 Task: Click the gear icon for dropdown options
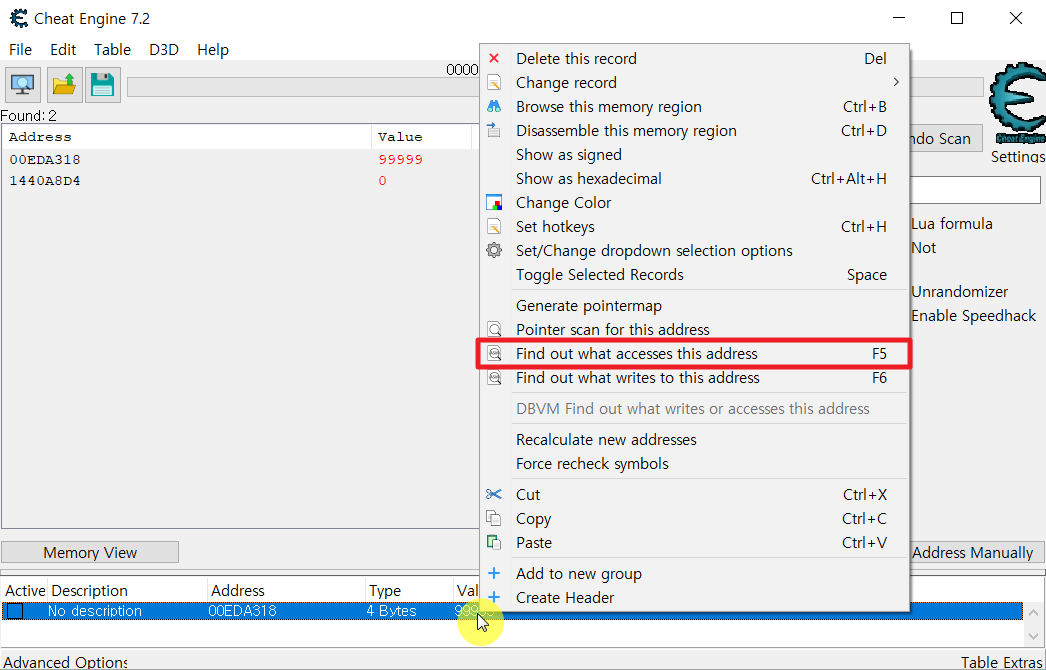tap(494, 251)
